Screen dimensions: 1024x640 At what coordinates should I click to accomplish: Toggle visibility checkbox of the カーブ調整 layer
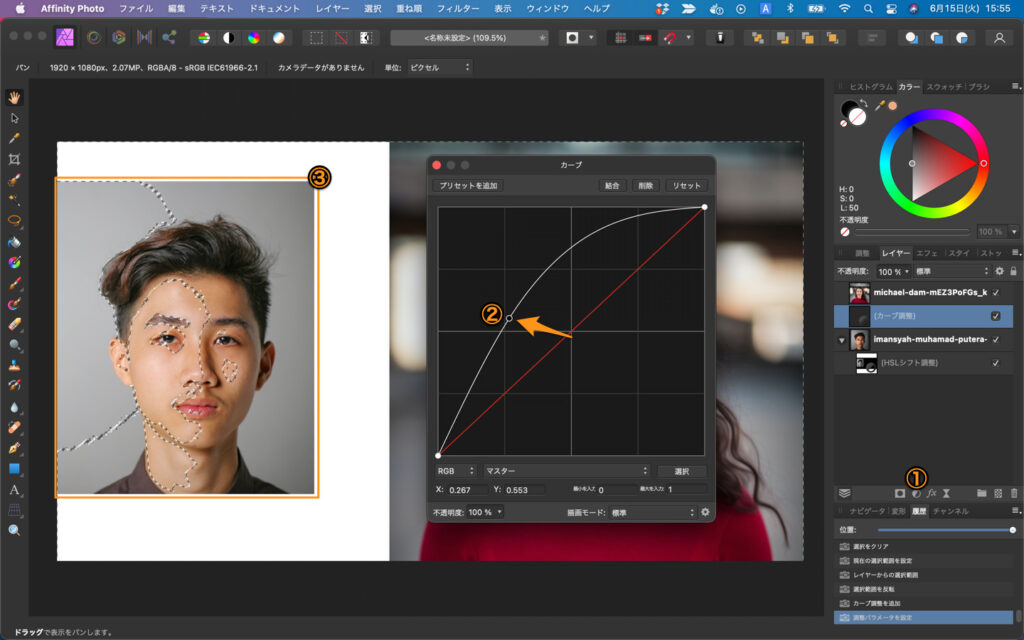(x=995, y=316)
